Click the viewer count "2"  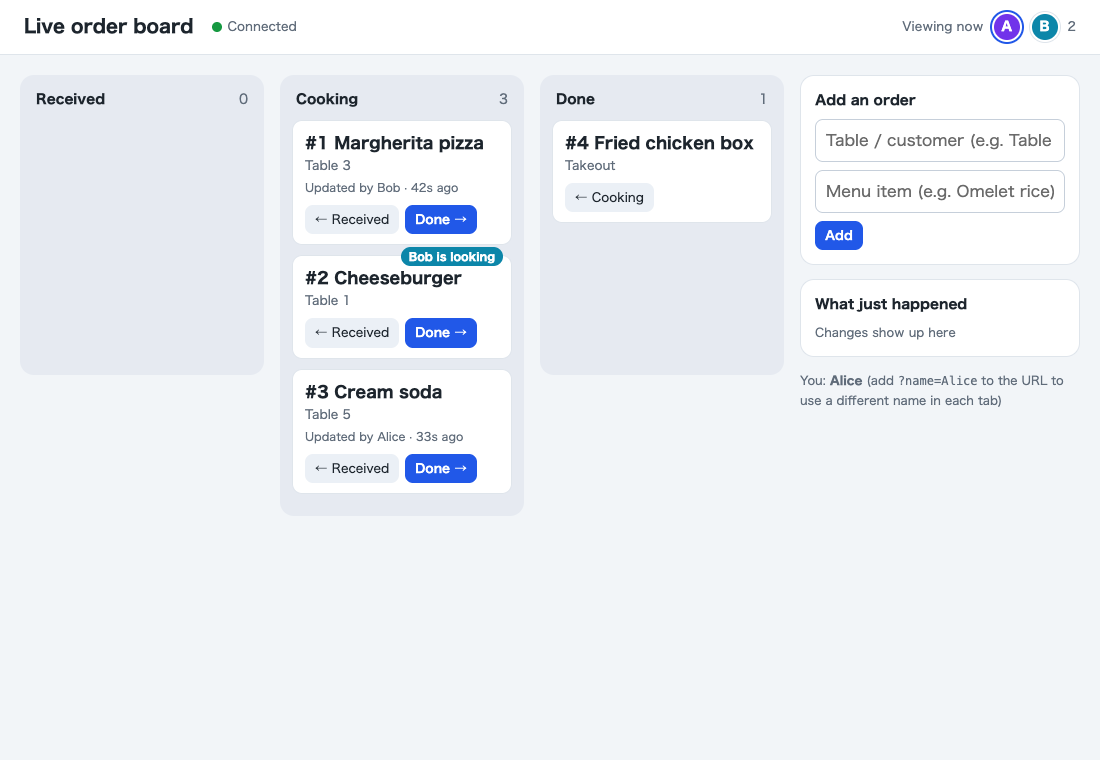tap(1071, 27)
